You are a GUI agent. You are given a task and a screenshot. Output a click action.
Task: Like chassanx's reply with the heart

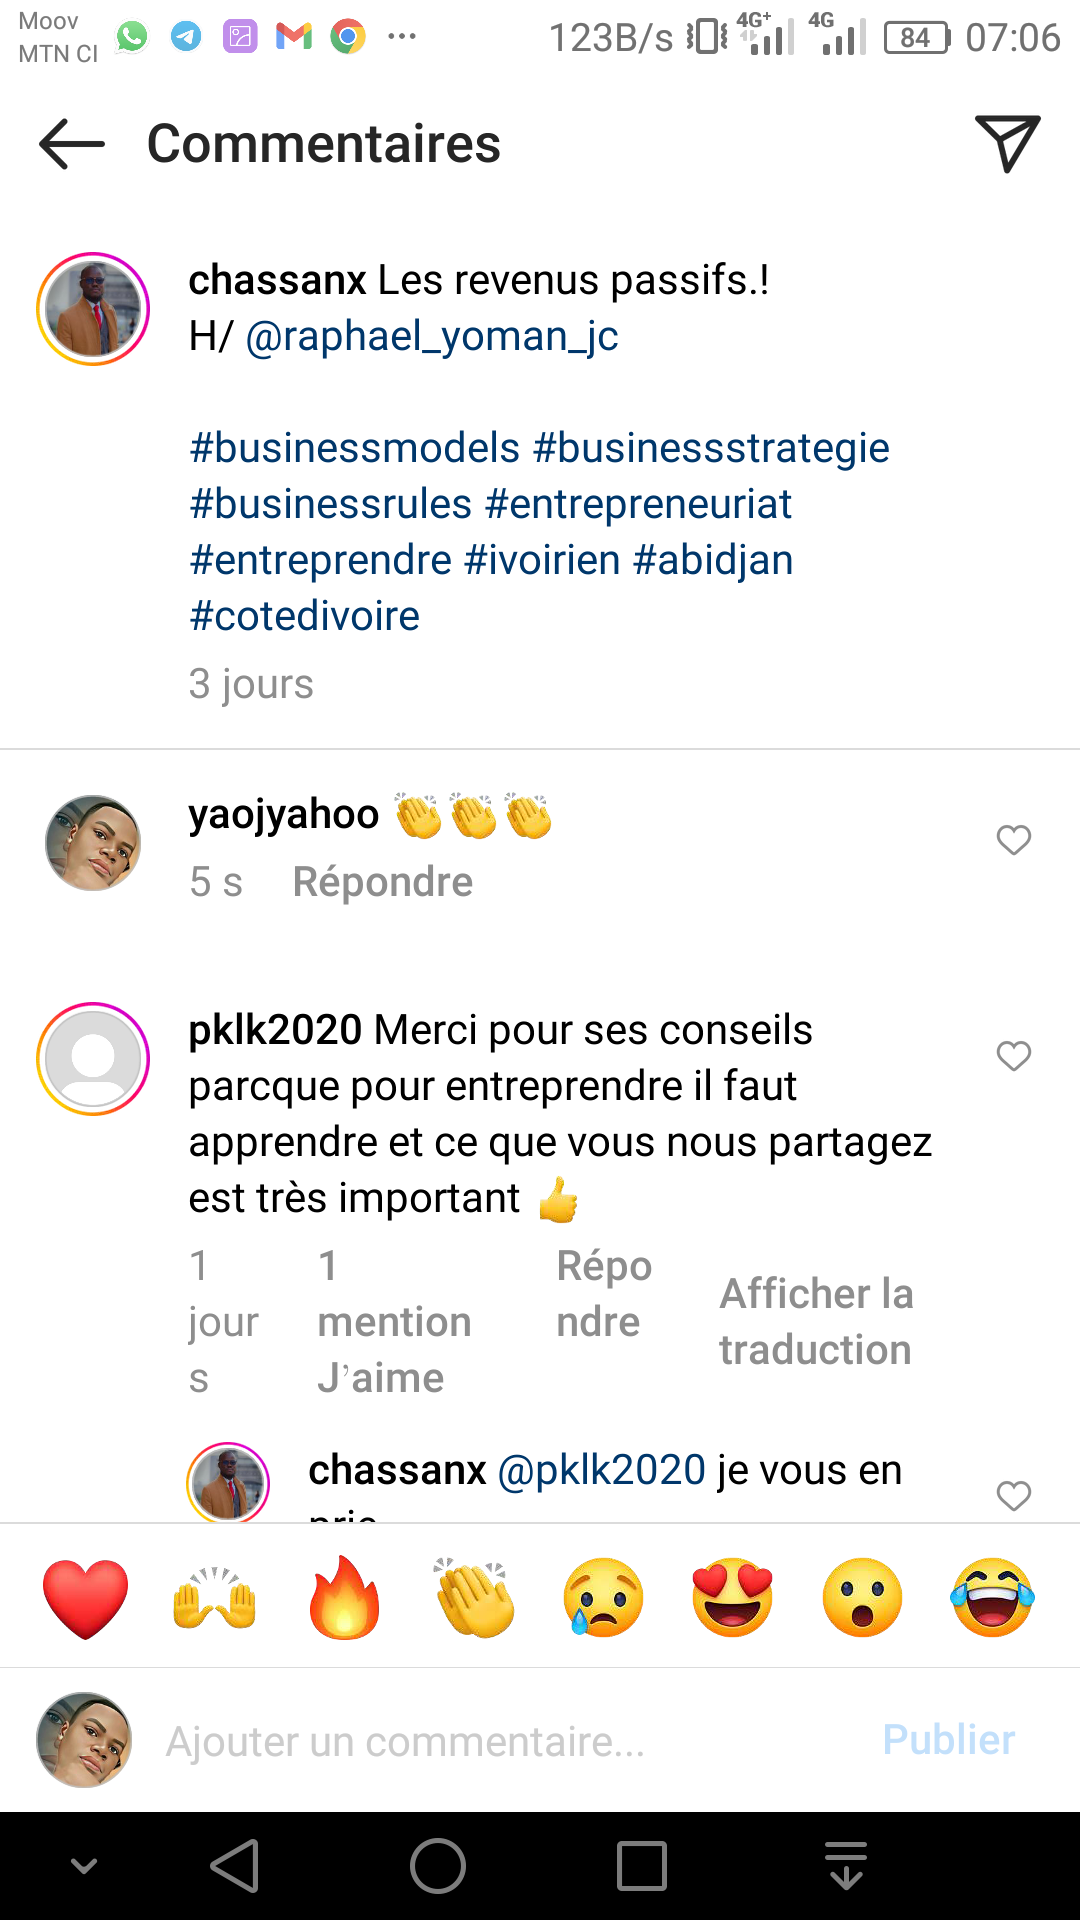tap(1013, 1495)
